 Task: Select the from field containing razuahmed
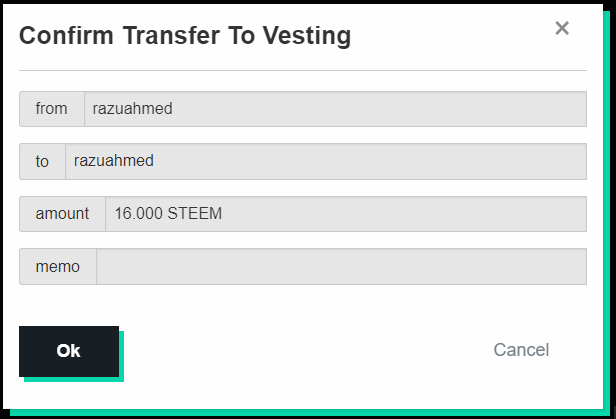point(335,109)
